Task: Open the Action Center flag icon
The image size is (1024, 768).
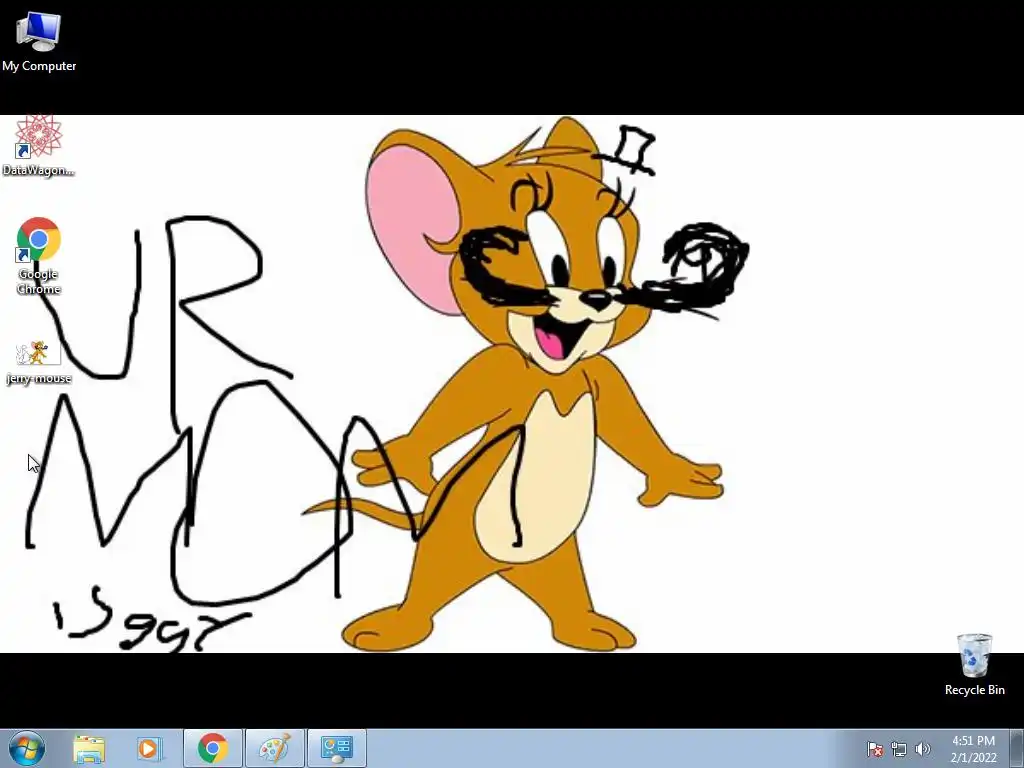Action: point(875,749)
